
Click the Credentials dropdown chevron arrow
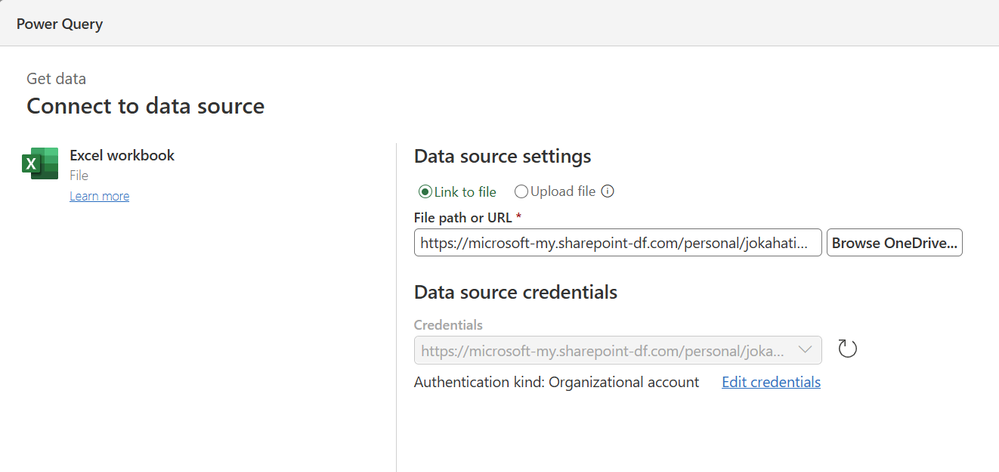tap(805, 350)
